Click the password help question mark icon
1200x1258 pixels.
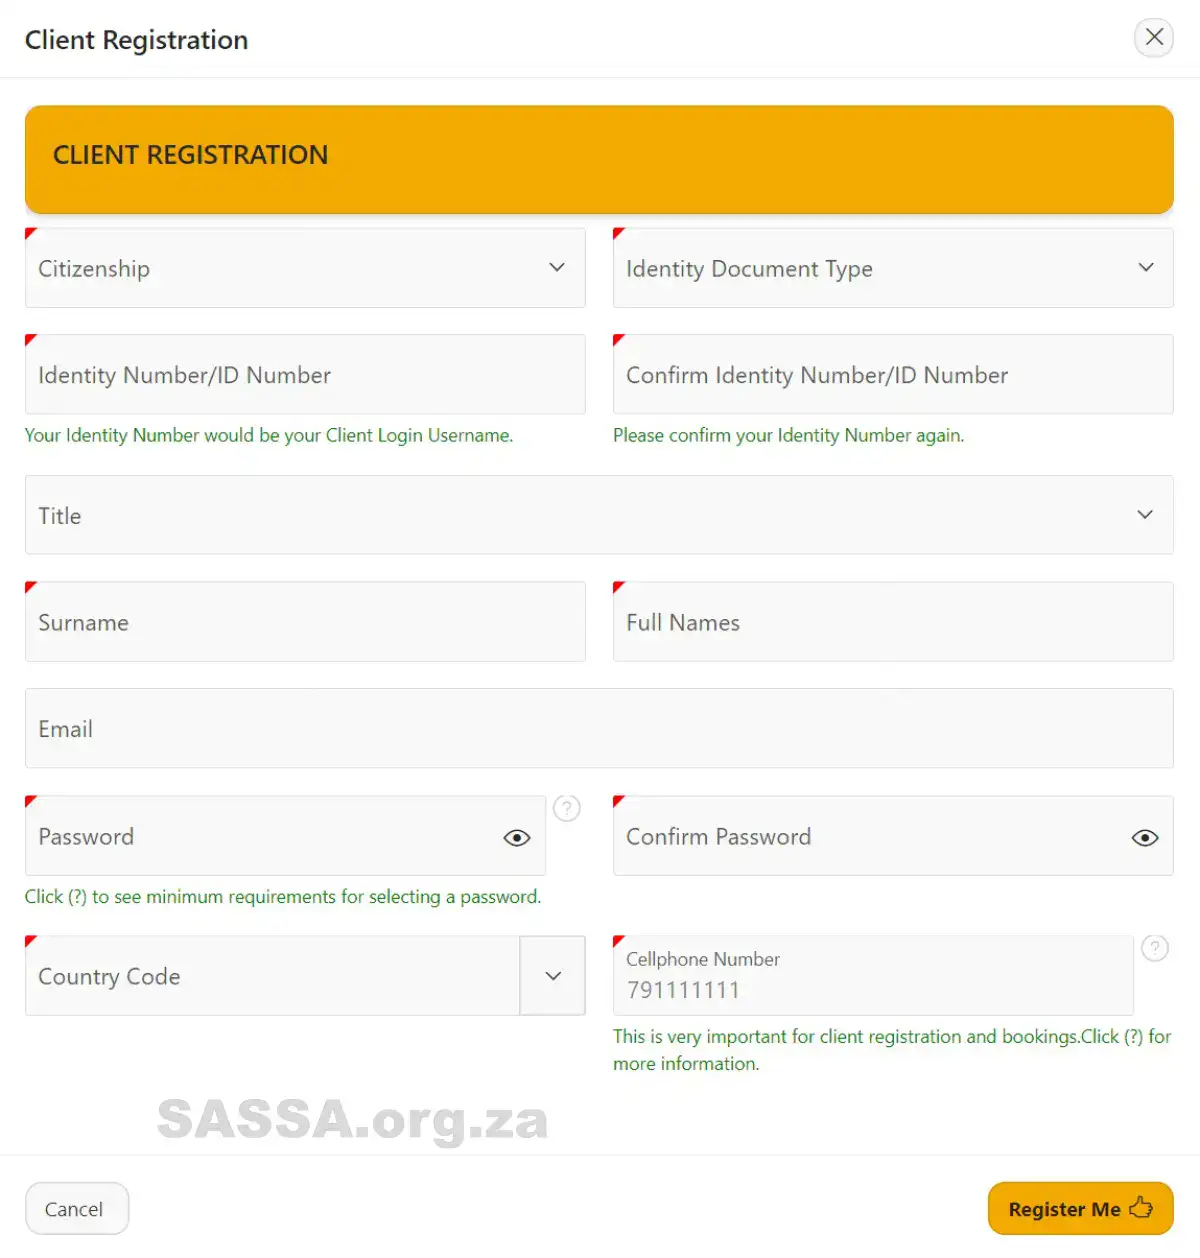coord(567,808)
